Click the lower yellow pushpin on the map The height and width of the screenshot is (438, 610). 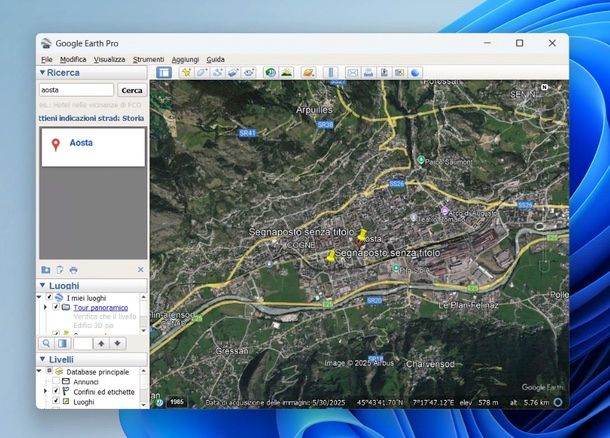[x=331, y=256]
